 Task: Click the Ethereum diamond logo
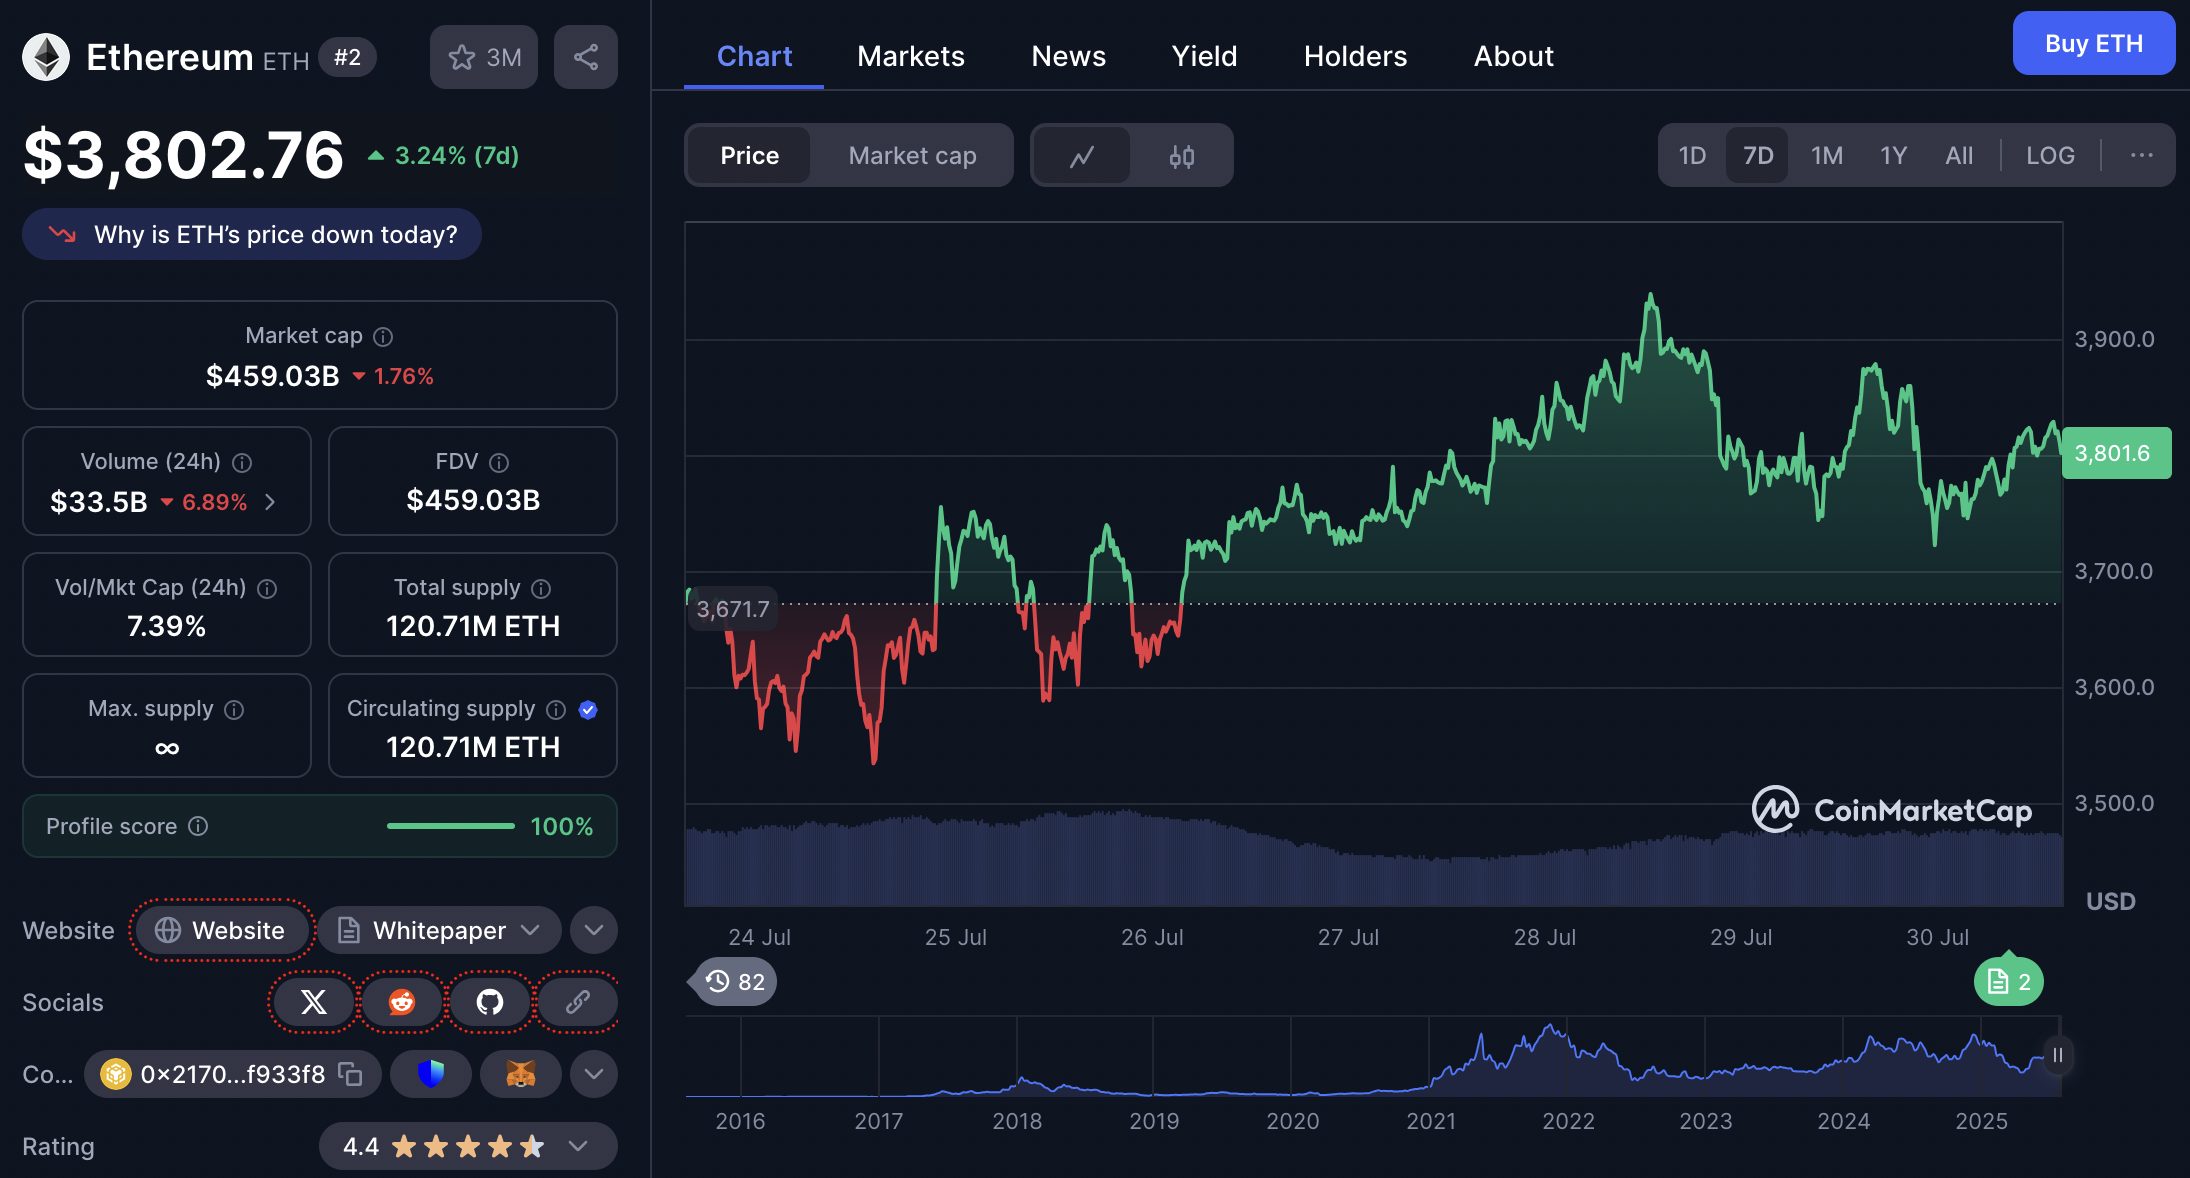(46, 57)
